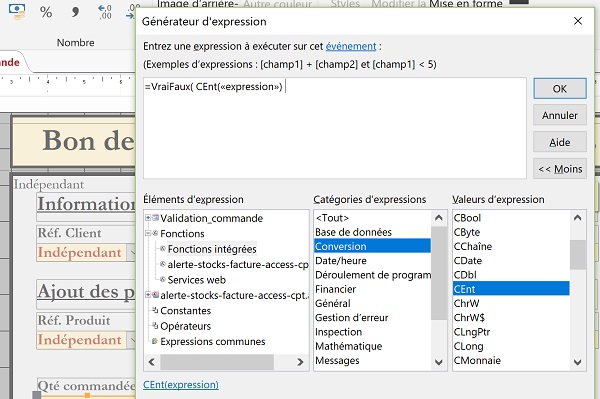Select CDate in expression values
600x399 pixels.
click(x=511, y=261)
